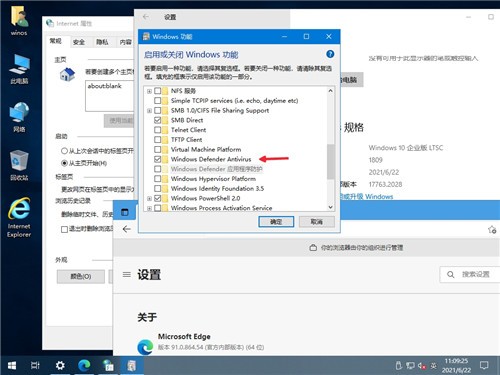The height and width of the screenshot is (375, 500).
Task: Click Cancel in Windows Features dialog
Action: (x=317, y=222)
